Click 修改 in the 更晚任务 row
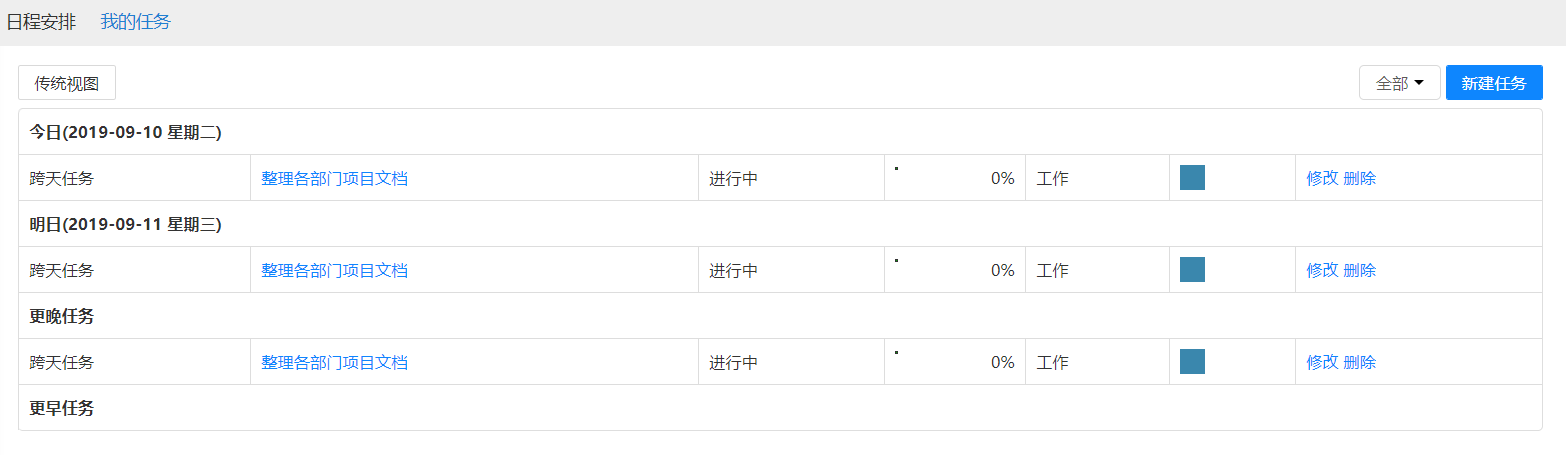 [x=1322, y=362]
